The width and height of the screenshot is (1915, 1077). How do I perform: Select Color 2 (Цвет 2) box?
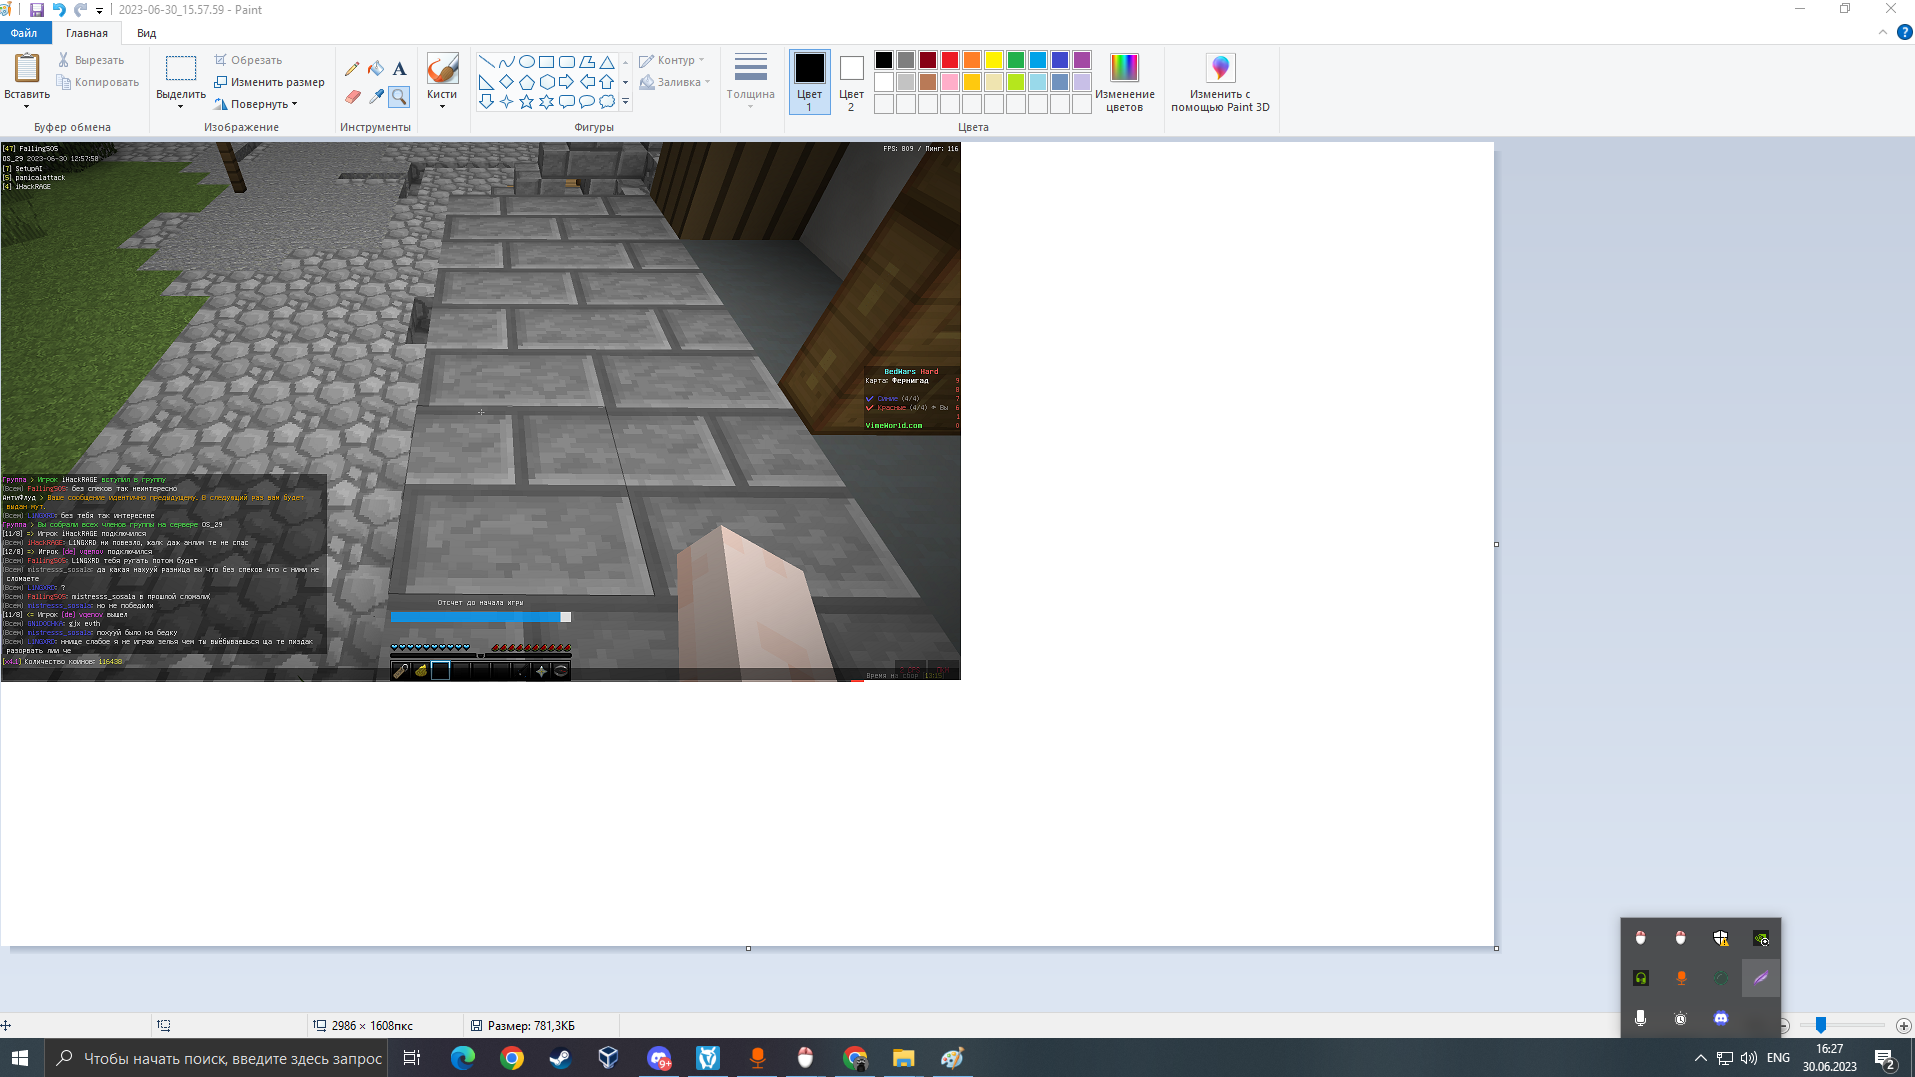point(851,82)
